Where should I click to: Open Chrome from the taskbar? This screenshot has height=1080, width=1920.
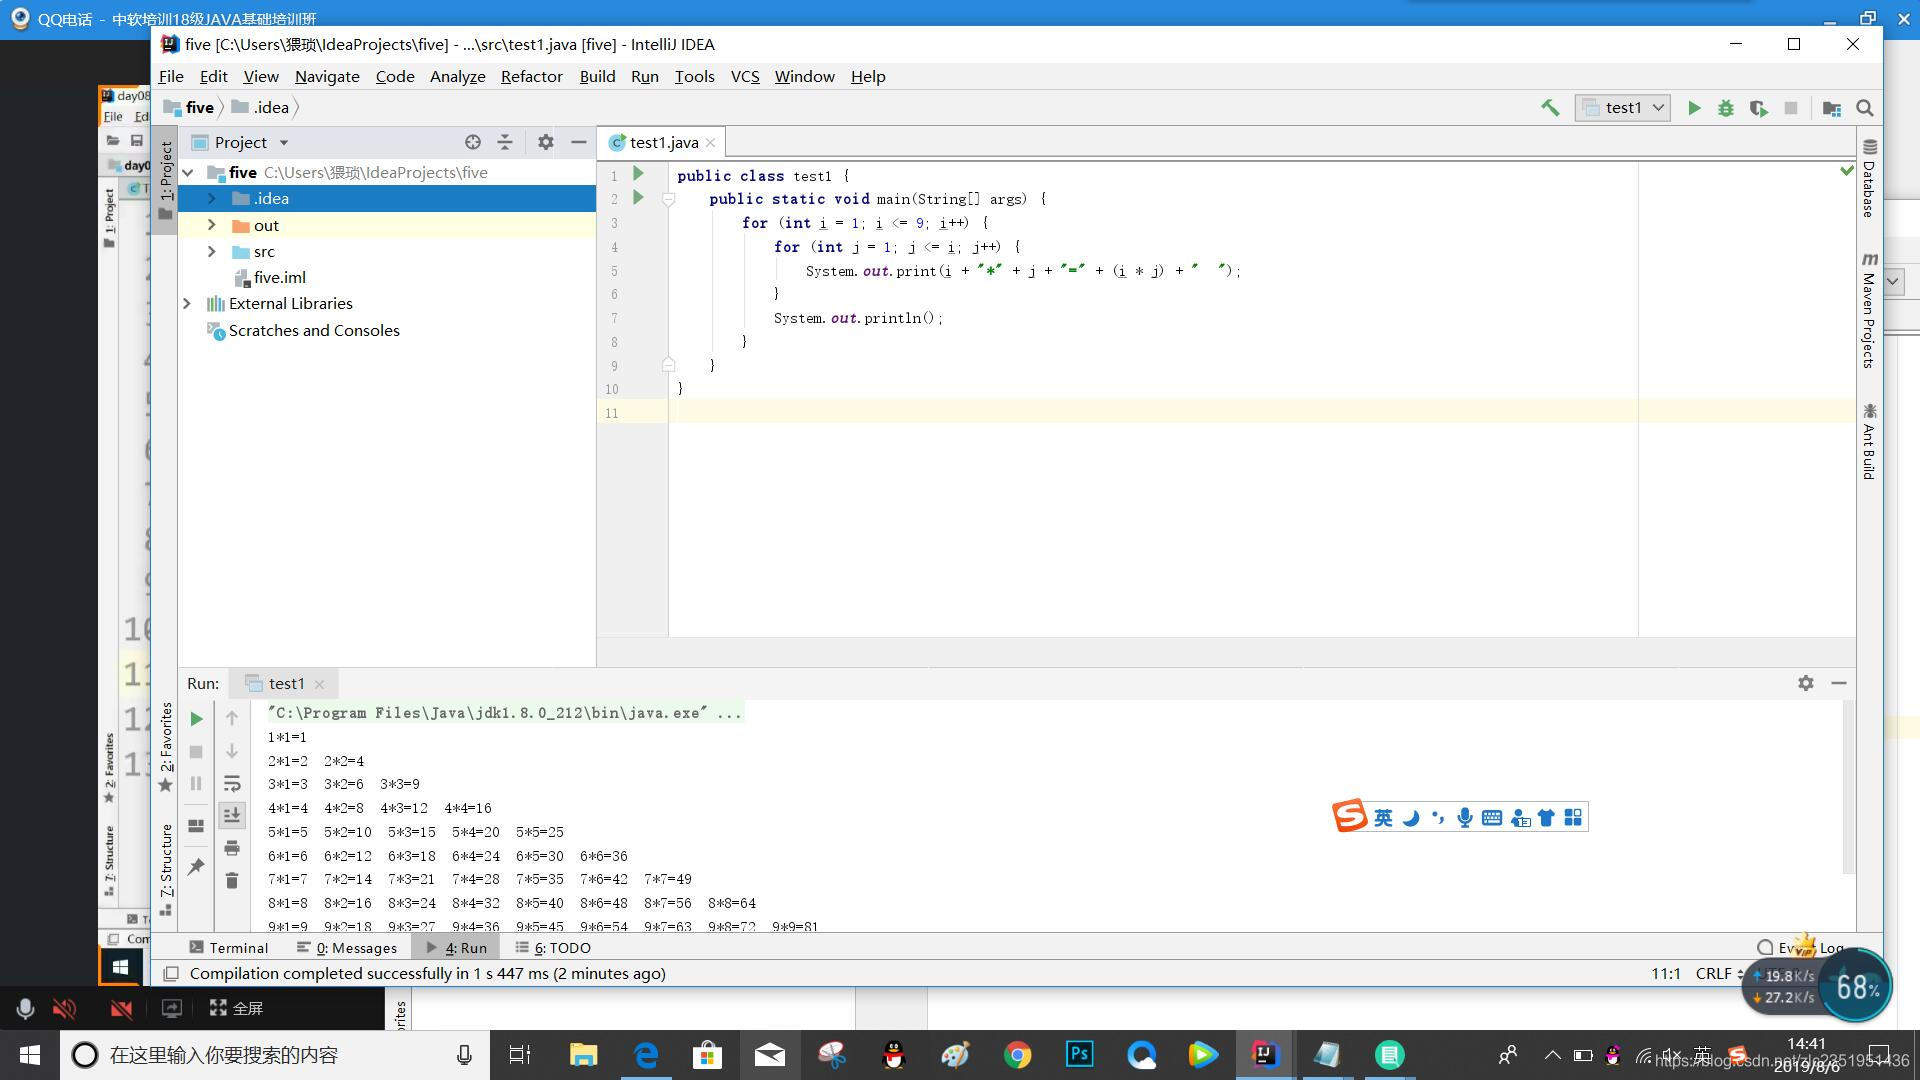coord(1017,1054)
